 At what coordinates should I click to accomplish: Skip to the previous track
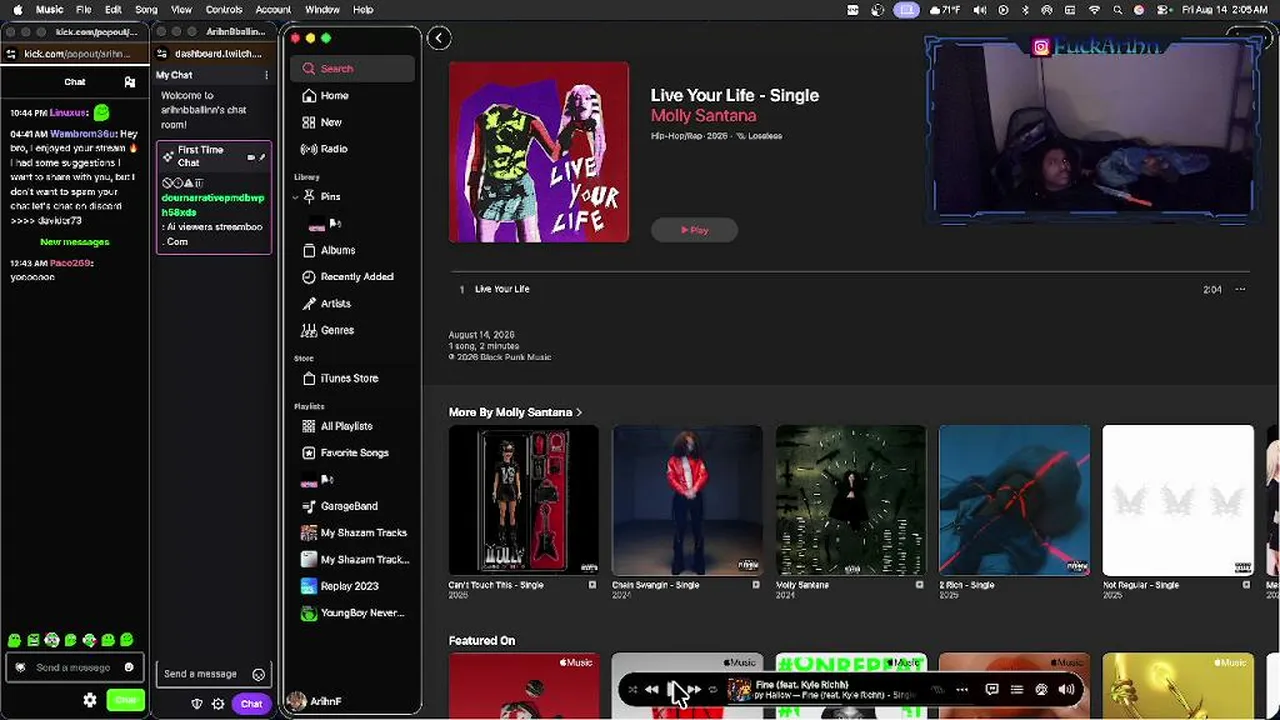click(x=652, y=689)
